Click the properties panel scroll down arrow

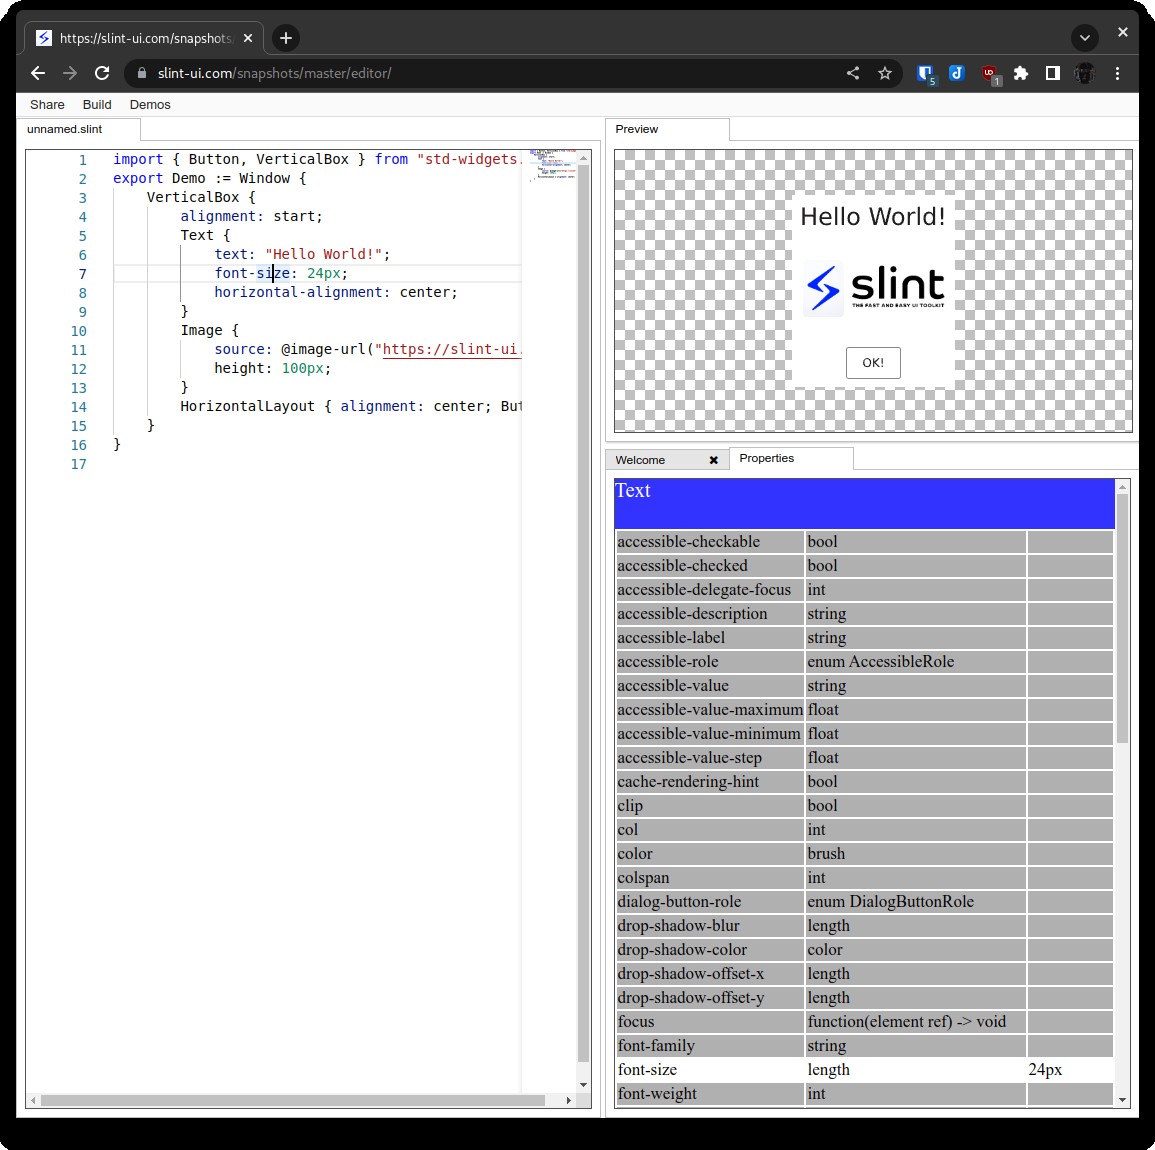pos(1123,1100)
